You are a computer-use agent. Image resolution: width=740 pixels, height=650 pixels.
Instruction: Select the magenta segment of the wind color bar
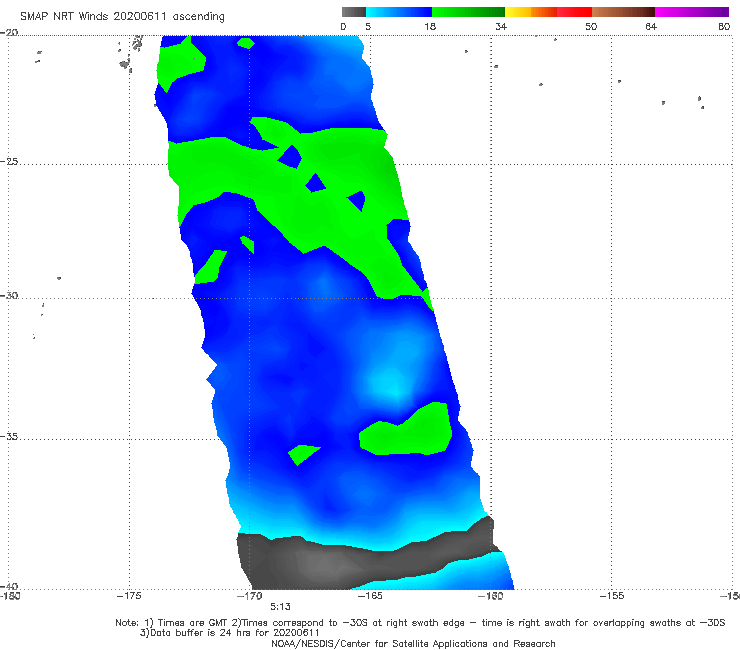[x=692, y=12]
